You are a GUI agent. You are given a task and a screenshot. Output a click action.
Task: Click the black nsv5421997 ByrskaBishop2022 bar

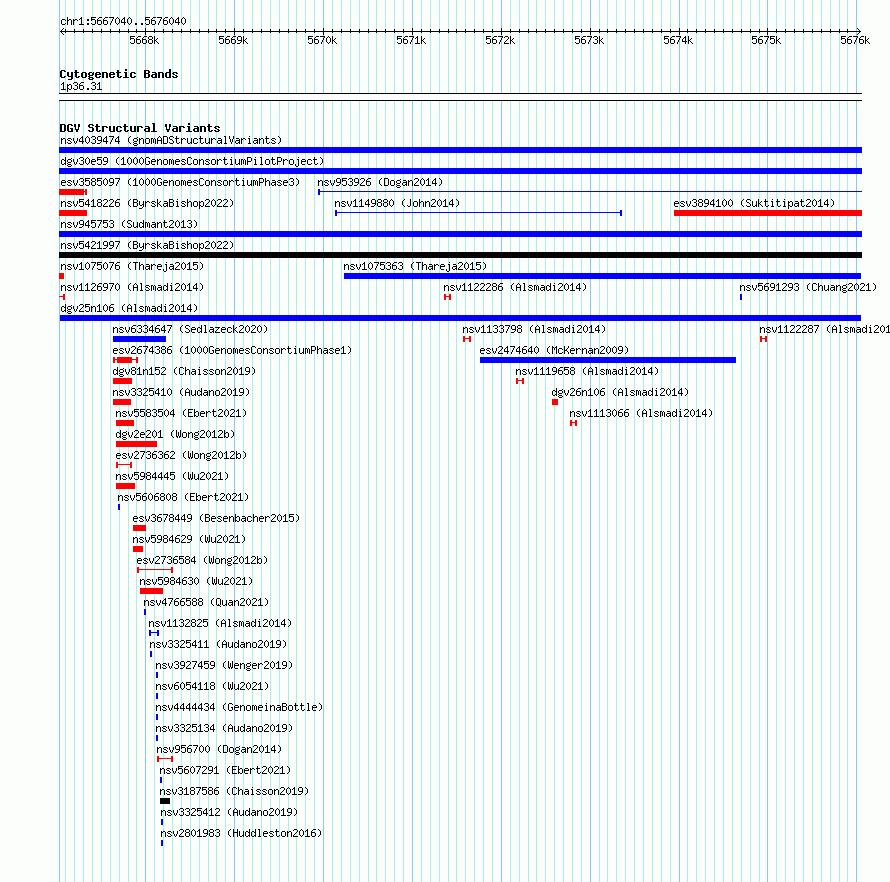[x=460, y=255]
